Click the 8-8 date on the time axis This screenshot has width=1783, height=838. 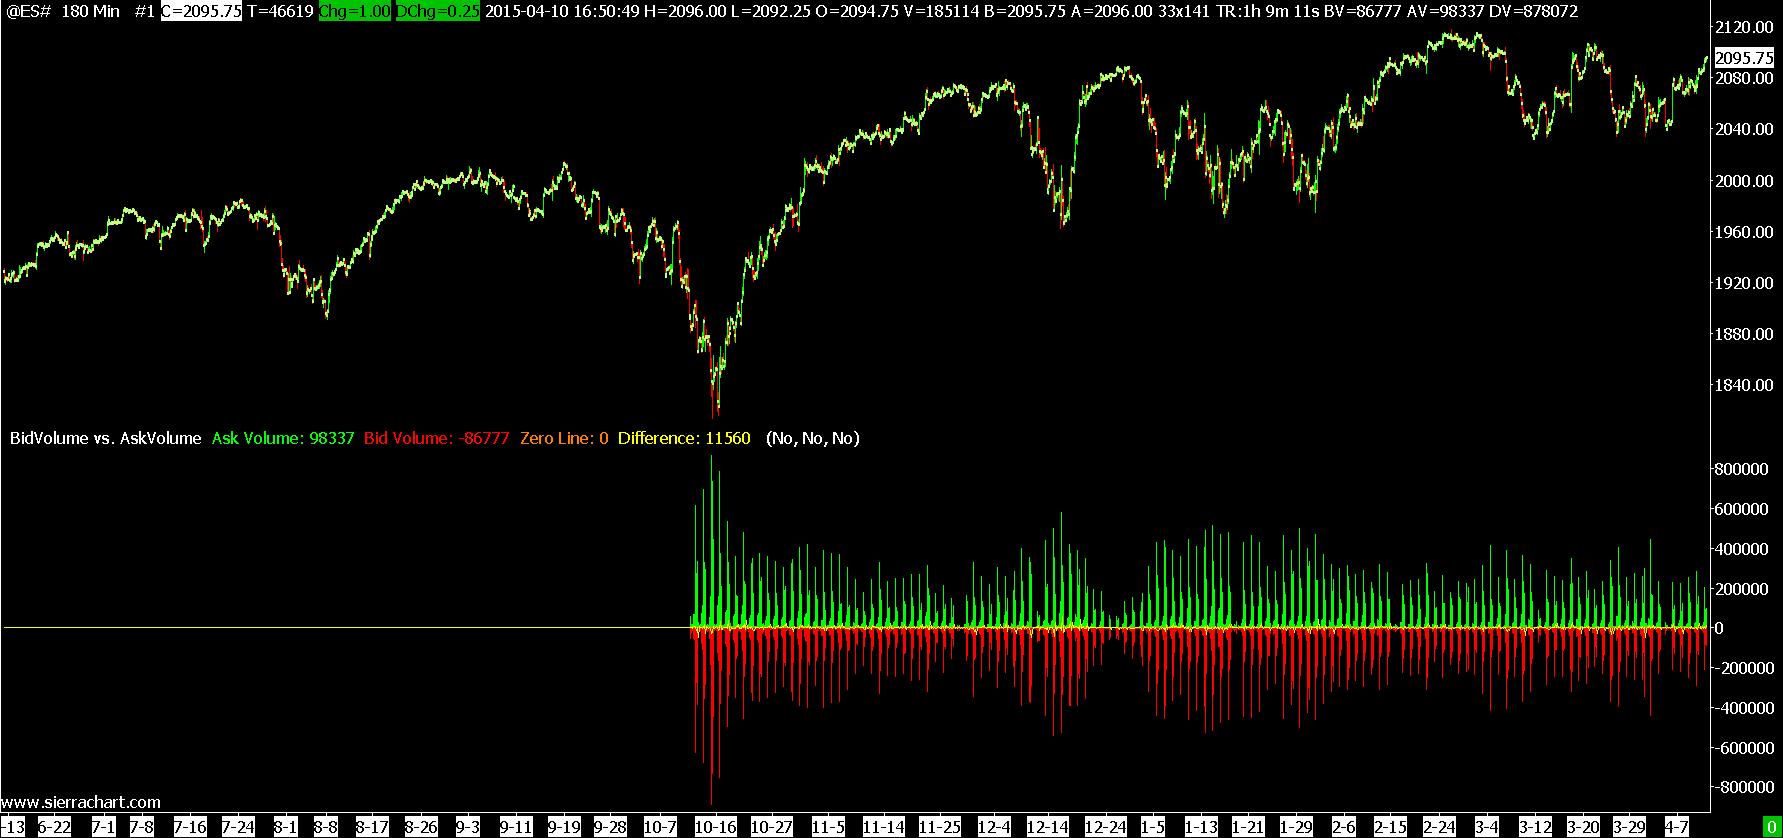(x=326, y=827)
